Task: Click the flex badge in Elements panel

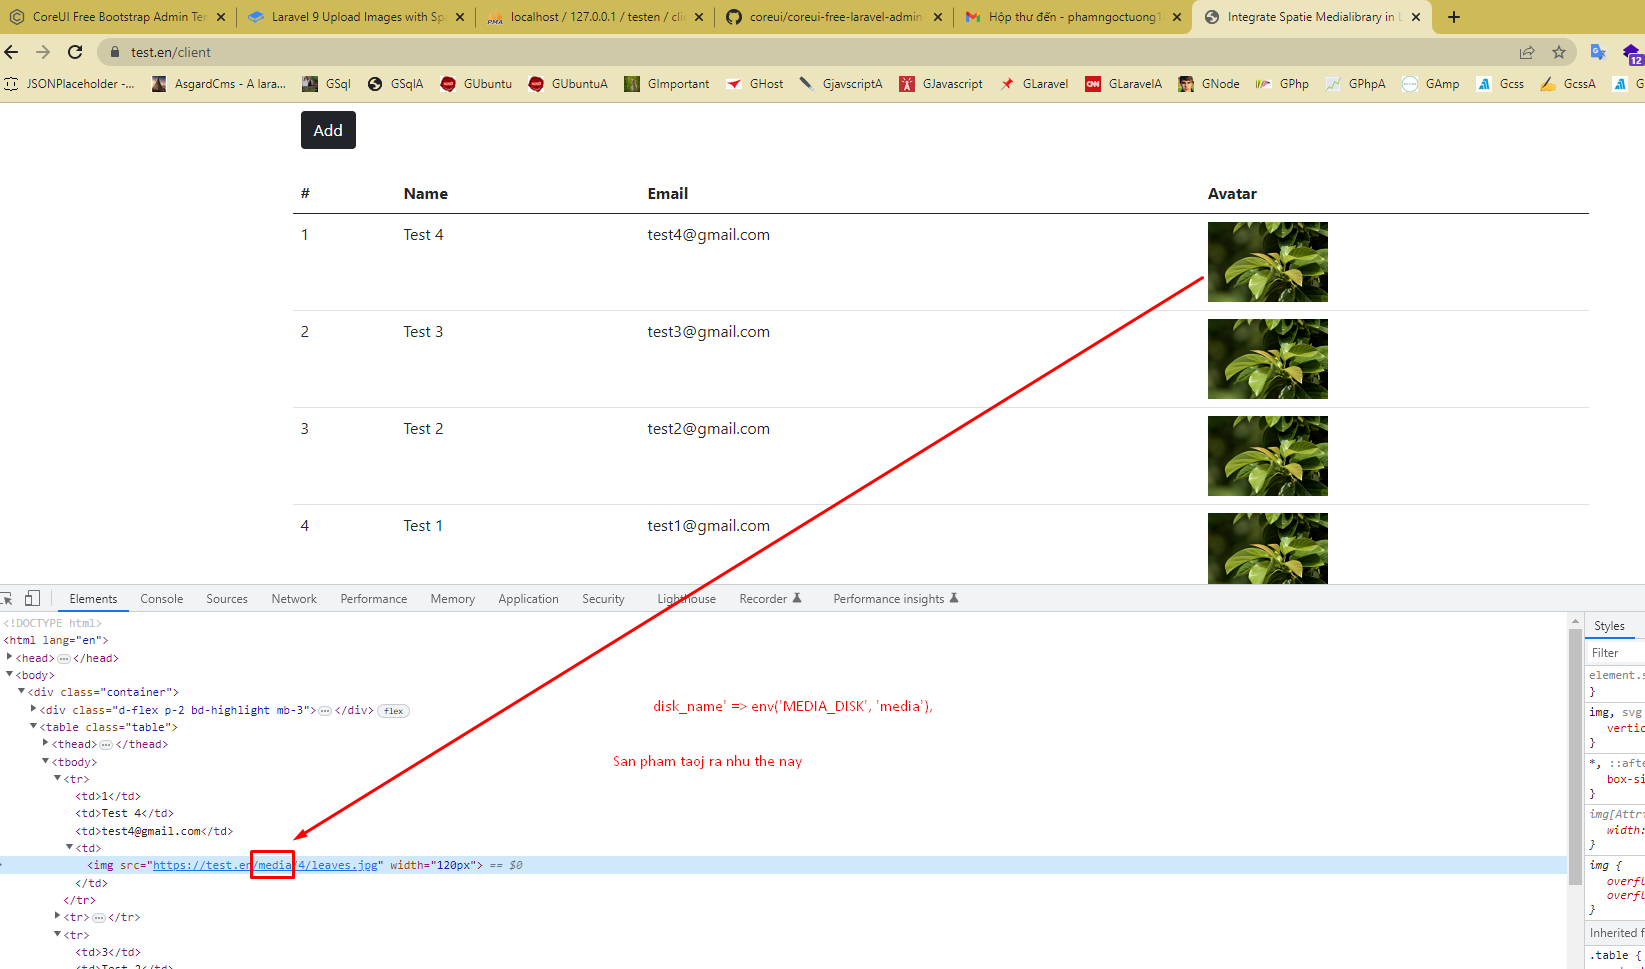Action: coord(394,711)
